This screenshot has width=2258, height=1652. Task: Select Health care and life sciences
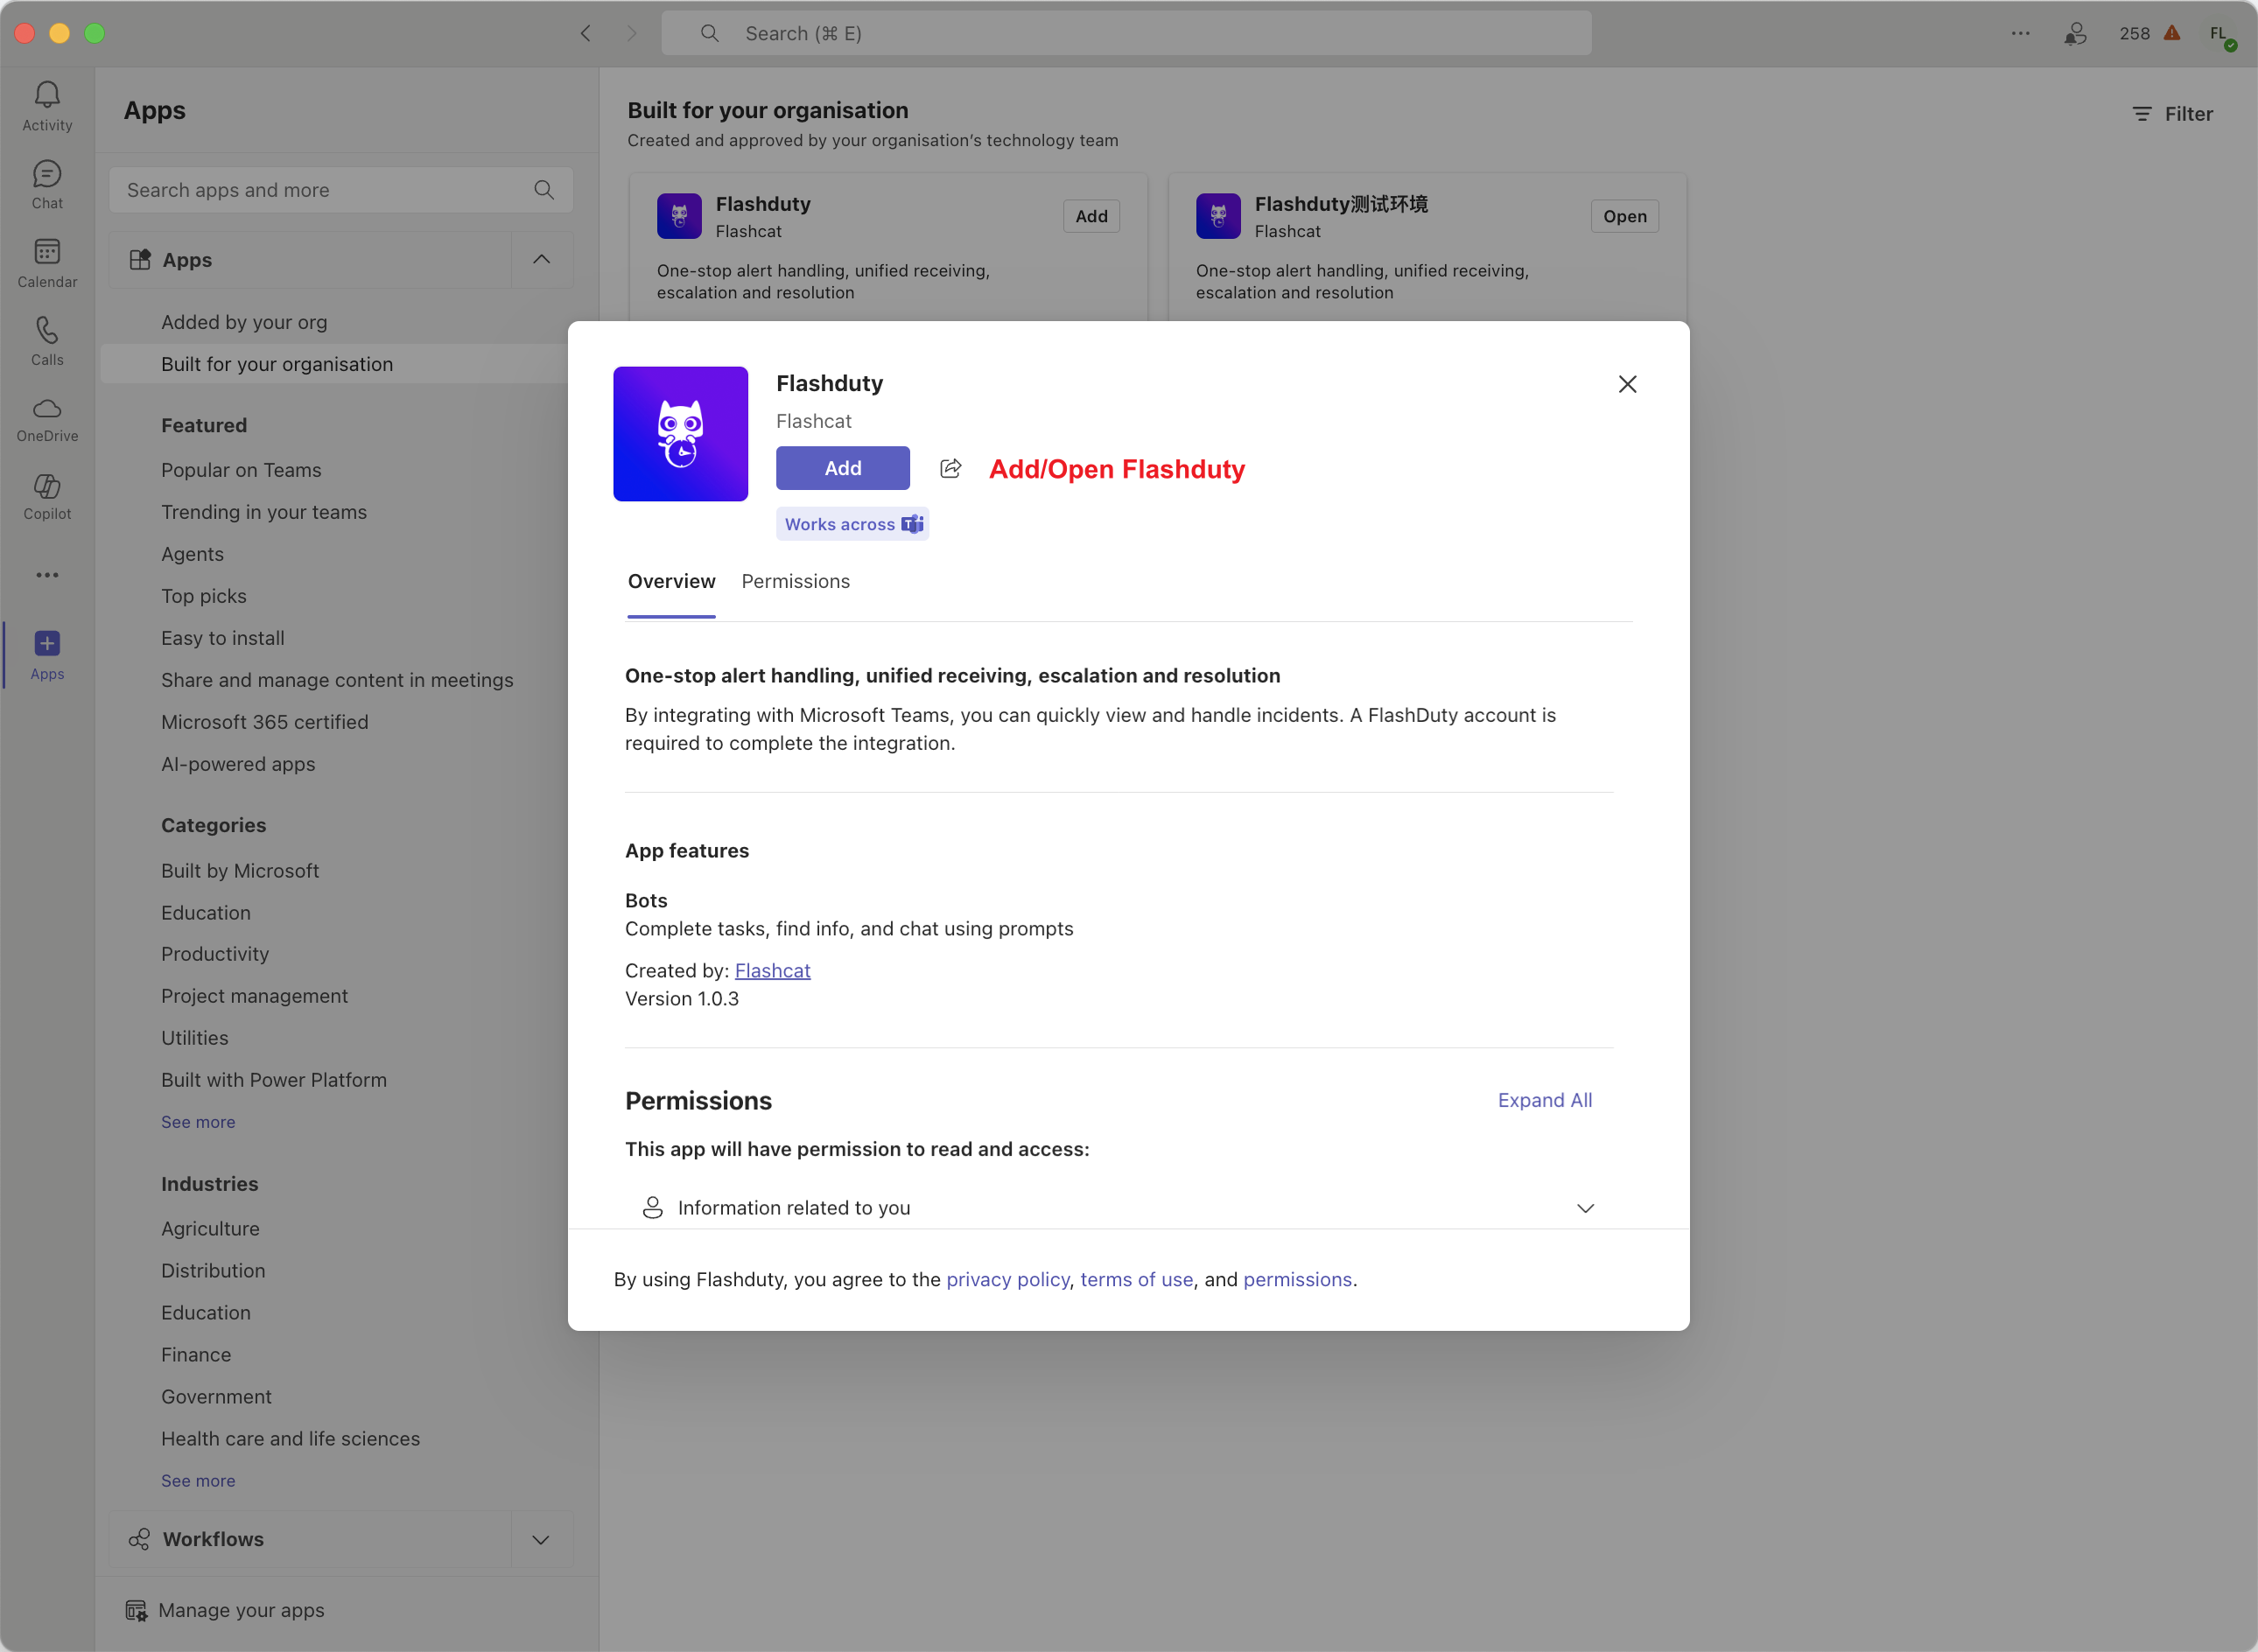pos(290,1439)
